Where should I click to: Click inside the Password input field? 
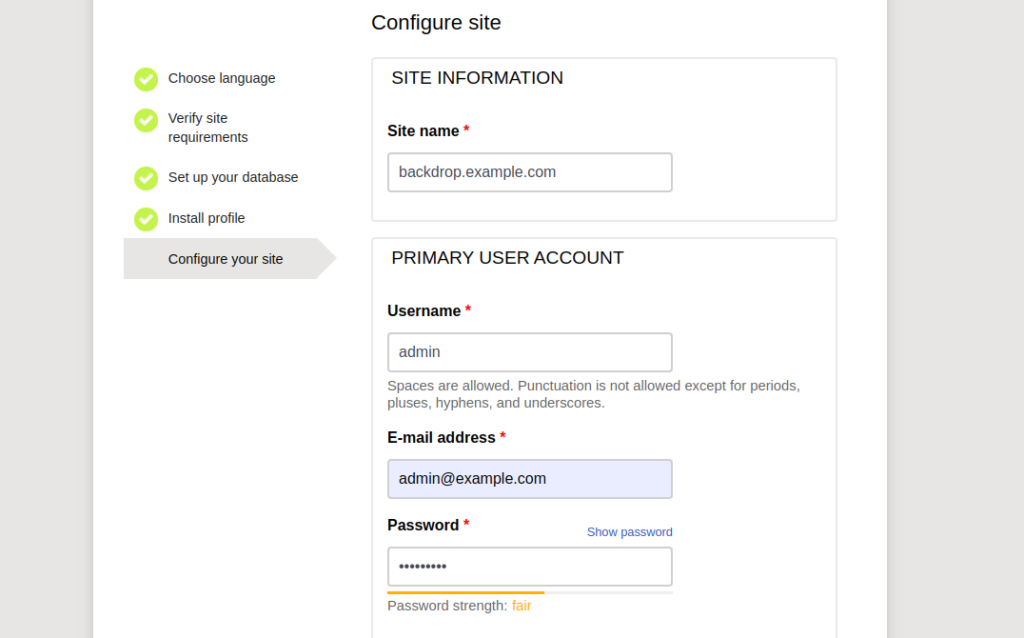click(530, 567)
